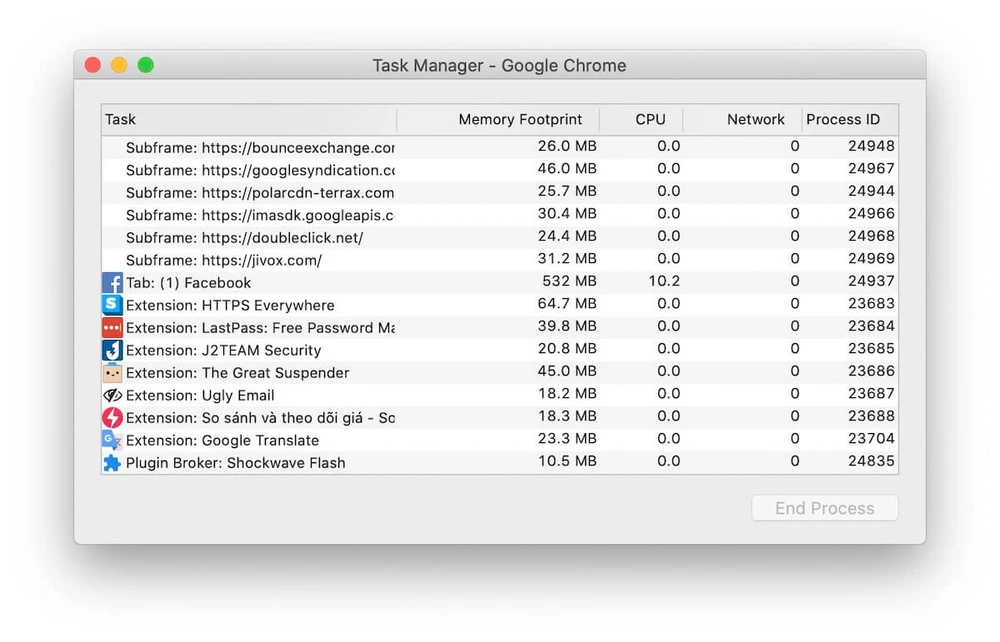Select the J2TEAM Security extension icon

click(112, 350)
